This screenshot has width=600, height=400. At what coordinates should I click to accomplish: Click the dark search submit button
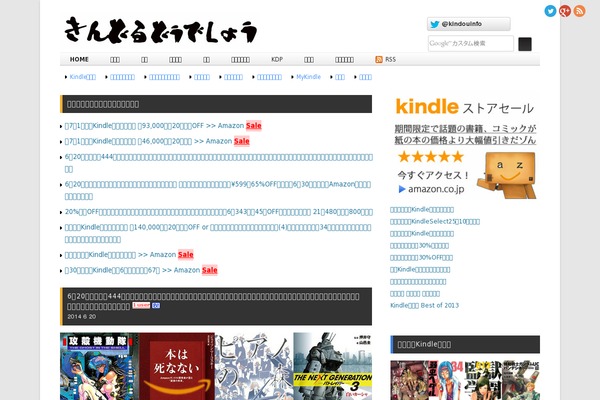click(x=525, y=44)
